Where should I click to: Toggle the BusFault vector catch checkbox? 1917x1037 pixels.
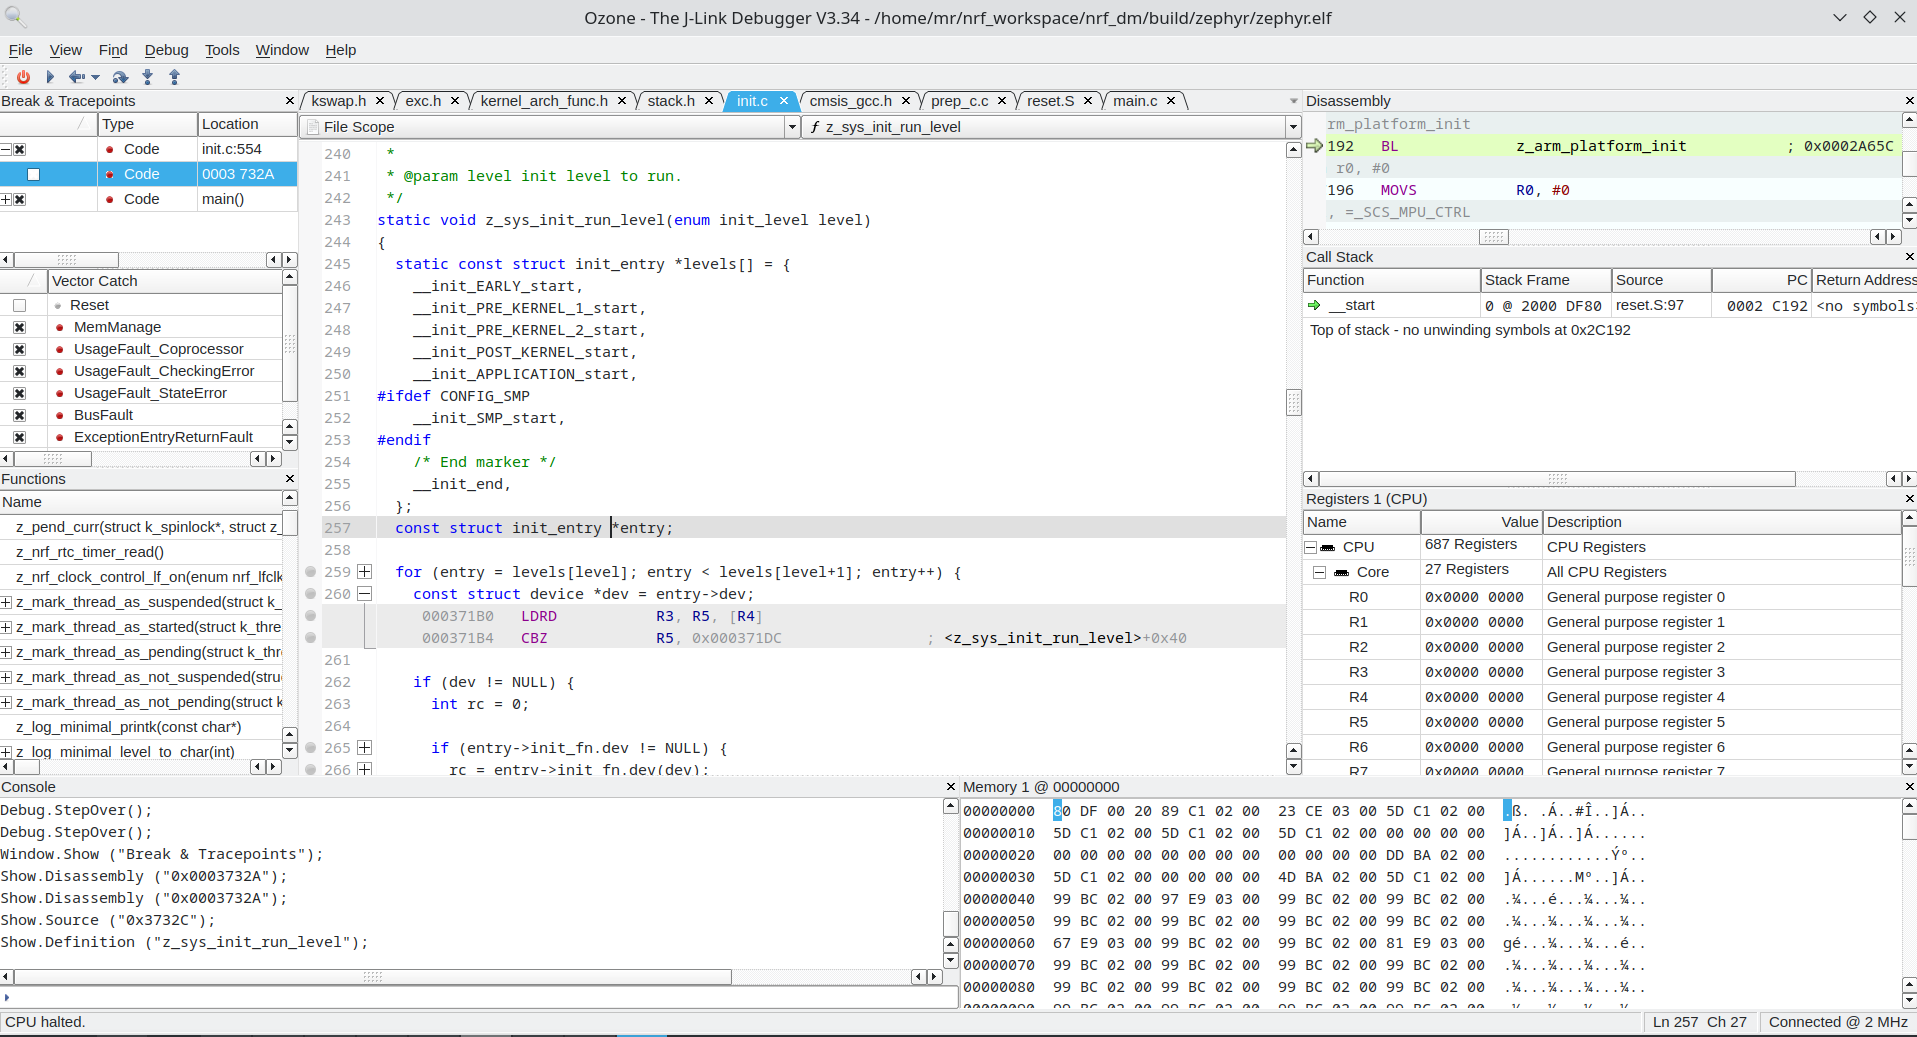pos(19,415)
